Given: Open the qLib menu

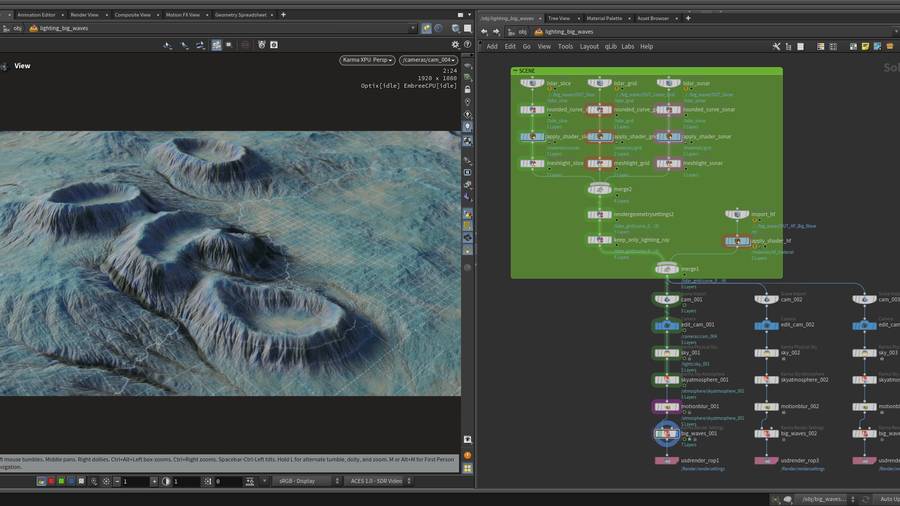Looking at the screenshot, I should [610, 46].
